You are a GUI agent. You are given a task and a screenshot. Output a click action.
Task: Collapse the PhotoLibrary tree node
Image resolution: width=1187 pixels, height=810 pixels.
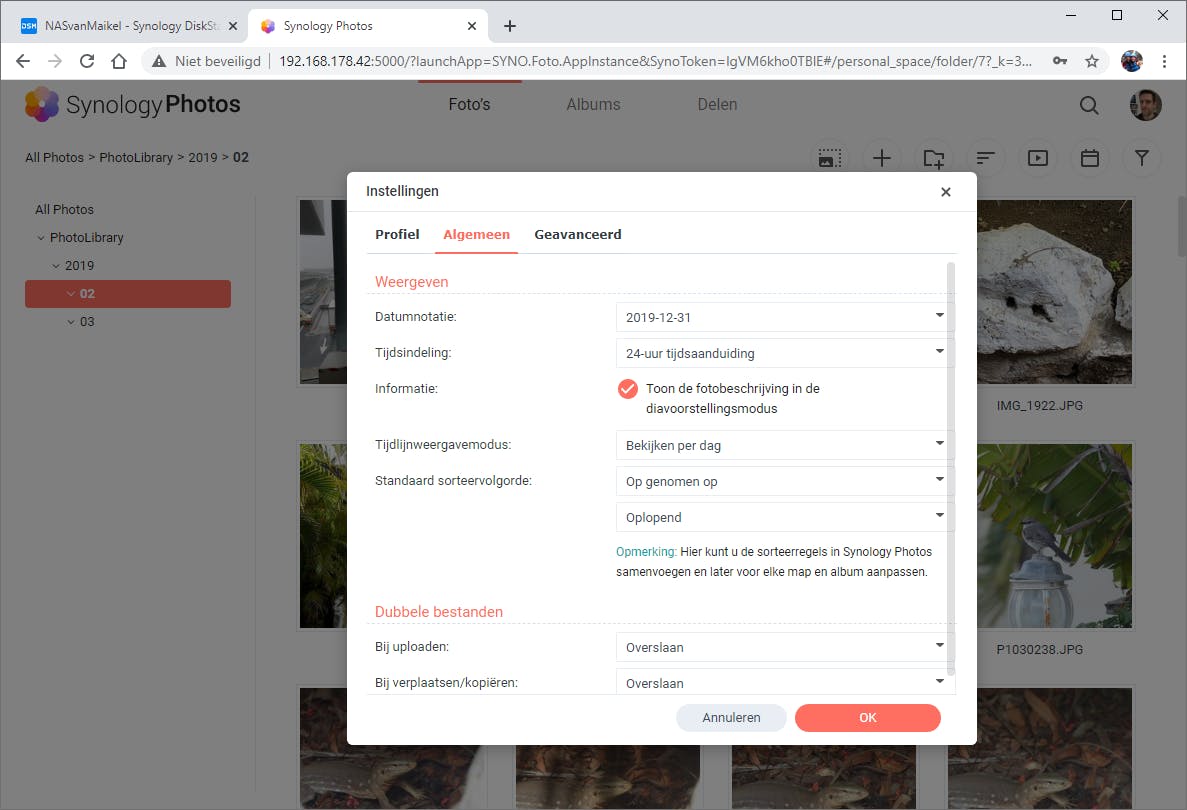(41, 238)
